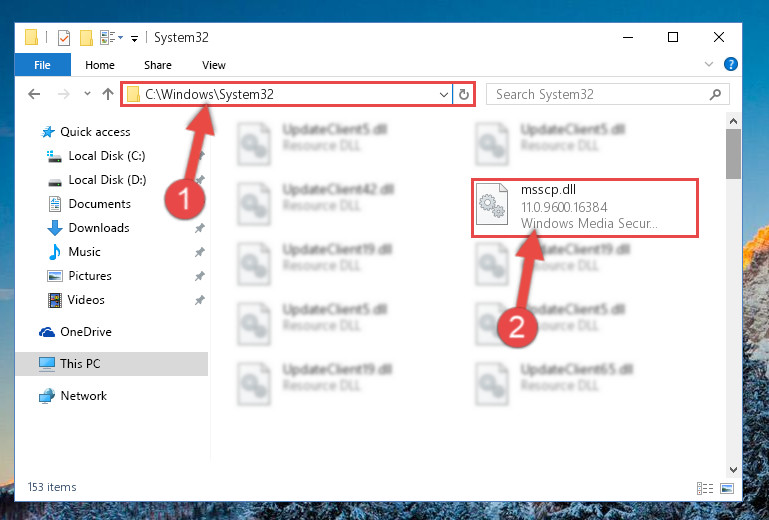Viewport: 769px width, 520px height.
Task: Click the search magnifier icon
Action: pyautogui.click(x=716, y=94)
